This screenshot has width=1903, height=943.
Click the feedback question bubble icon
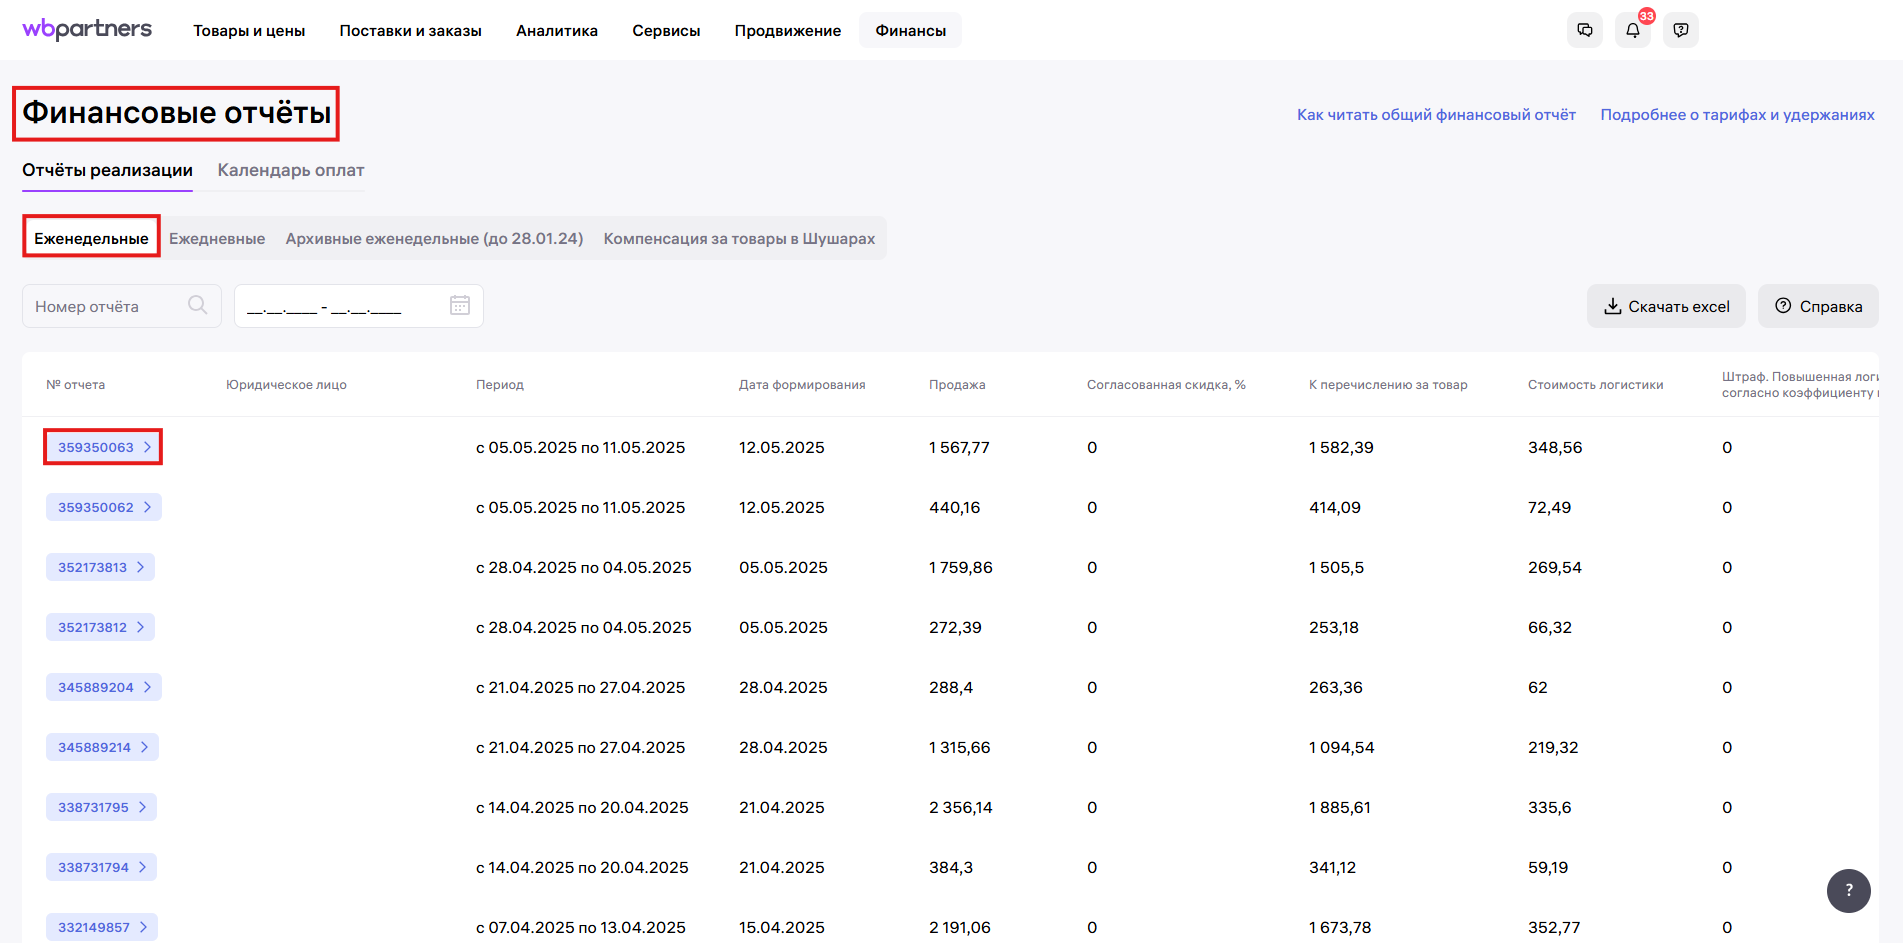tap(1680, 30)
